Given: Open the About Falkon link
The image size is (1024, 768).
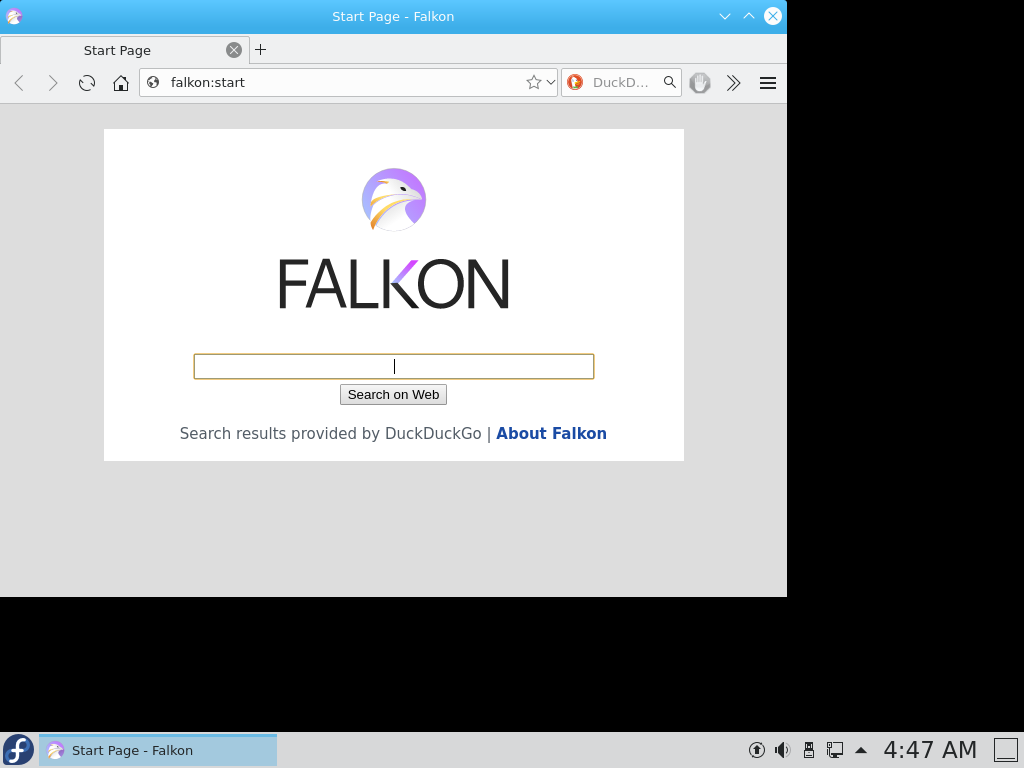Looking at the screenshot, I should [551, 434].
